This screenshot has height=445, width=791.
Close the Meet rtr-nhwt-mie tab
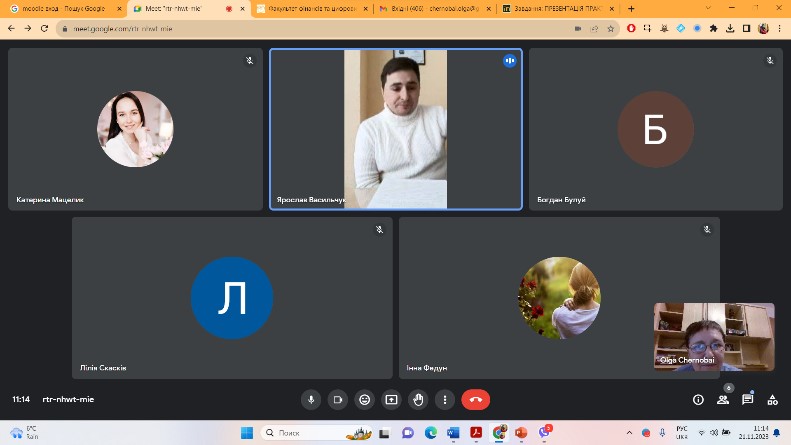[243, 9]
